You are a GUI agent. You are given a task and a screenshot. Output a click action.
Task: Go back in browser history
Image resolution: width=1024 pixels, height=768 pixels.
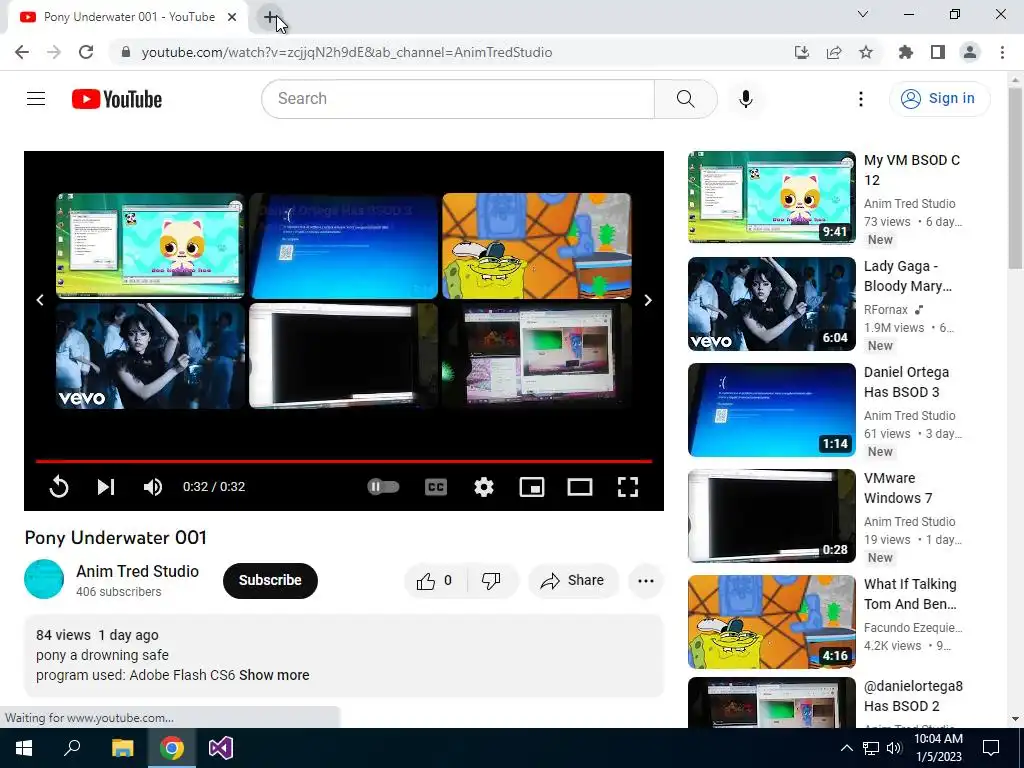coord(22,52)
